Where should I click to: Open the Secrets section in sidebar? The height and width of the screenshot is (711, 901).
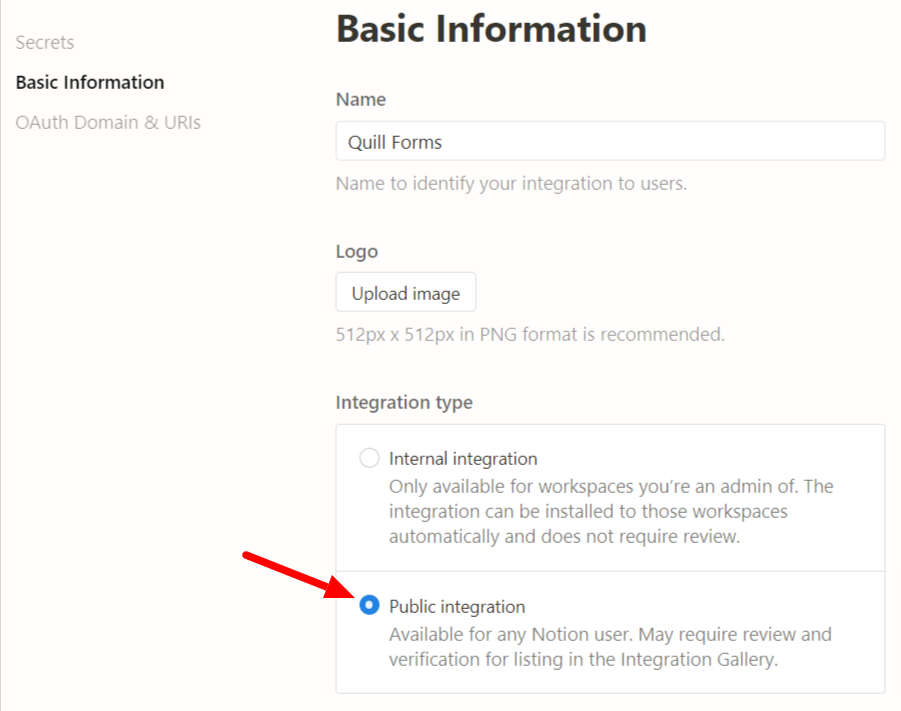pyautogui.click(x=45, y=43)
